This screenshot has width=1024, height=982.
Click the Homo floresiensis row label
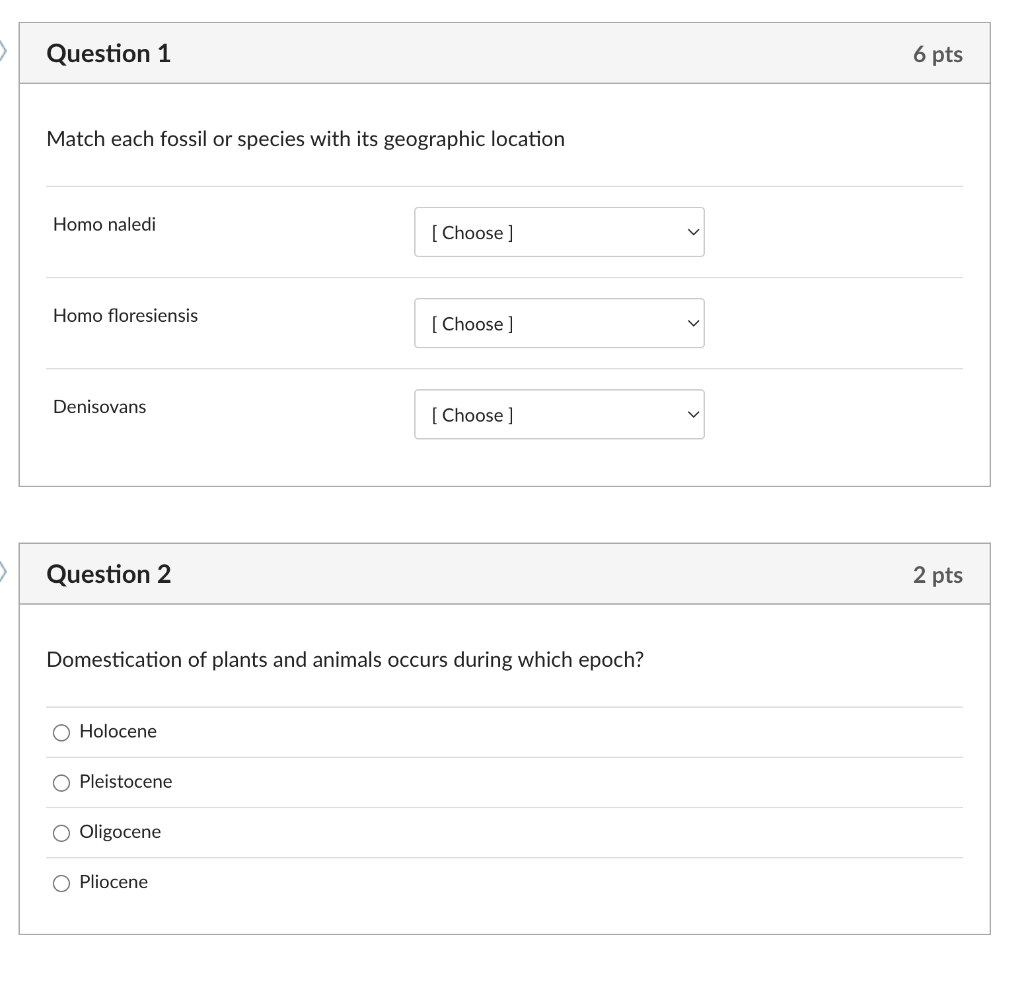click(x=125, y=315)
